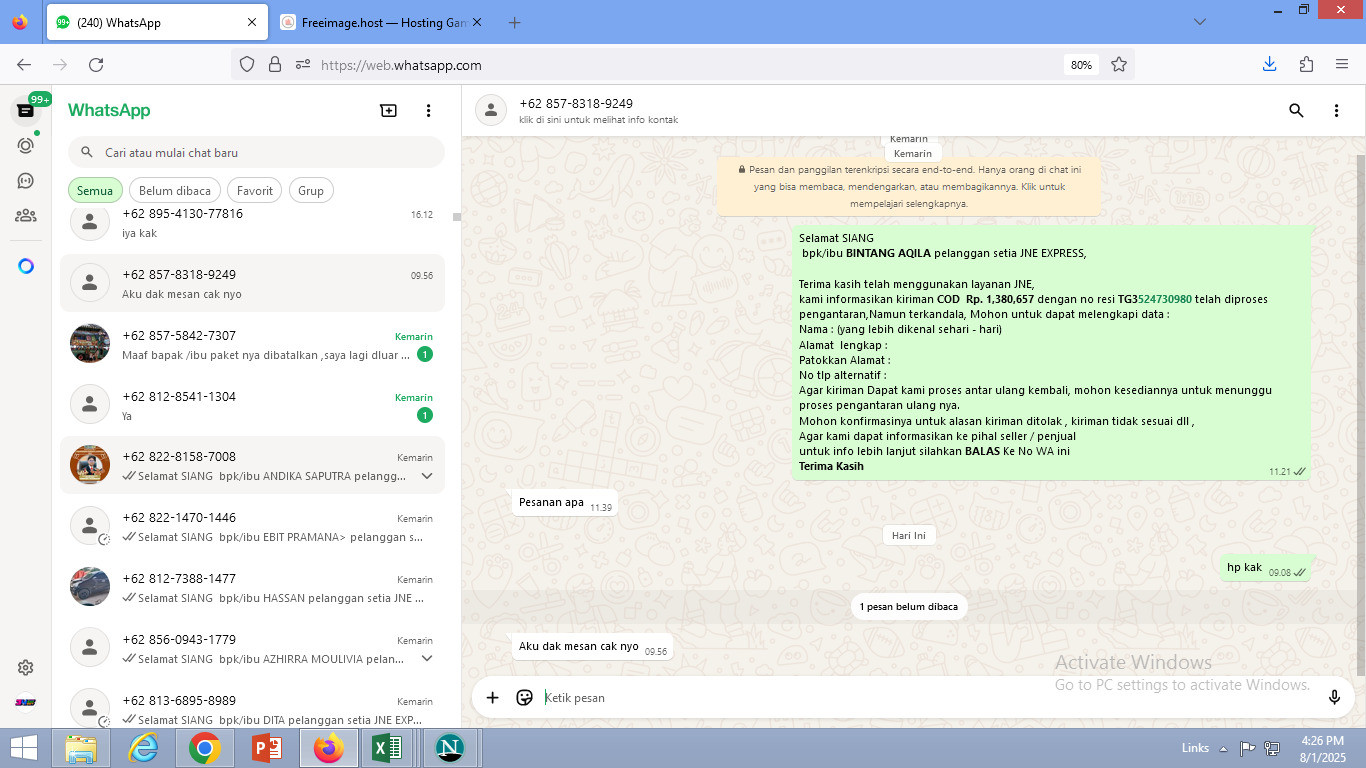
Task: Open chat +62 895-4130-77816
Action: pyautogui.click(x=252, y=223)
